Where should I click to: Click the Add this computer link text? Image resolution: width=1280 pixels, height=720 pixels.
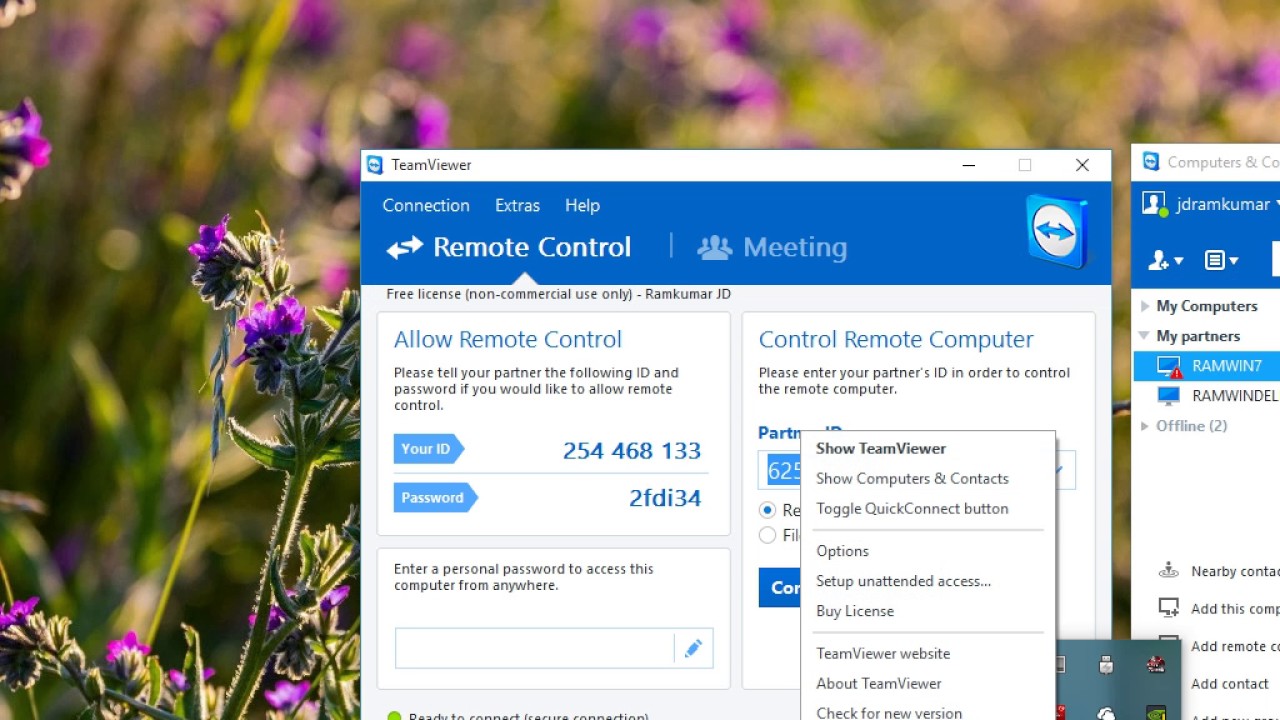(x=1235, y=608)
